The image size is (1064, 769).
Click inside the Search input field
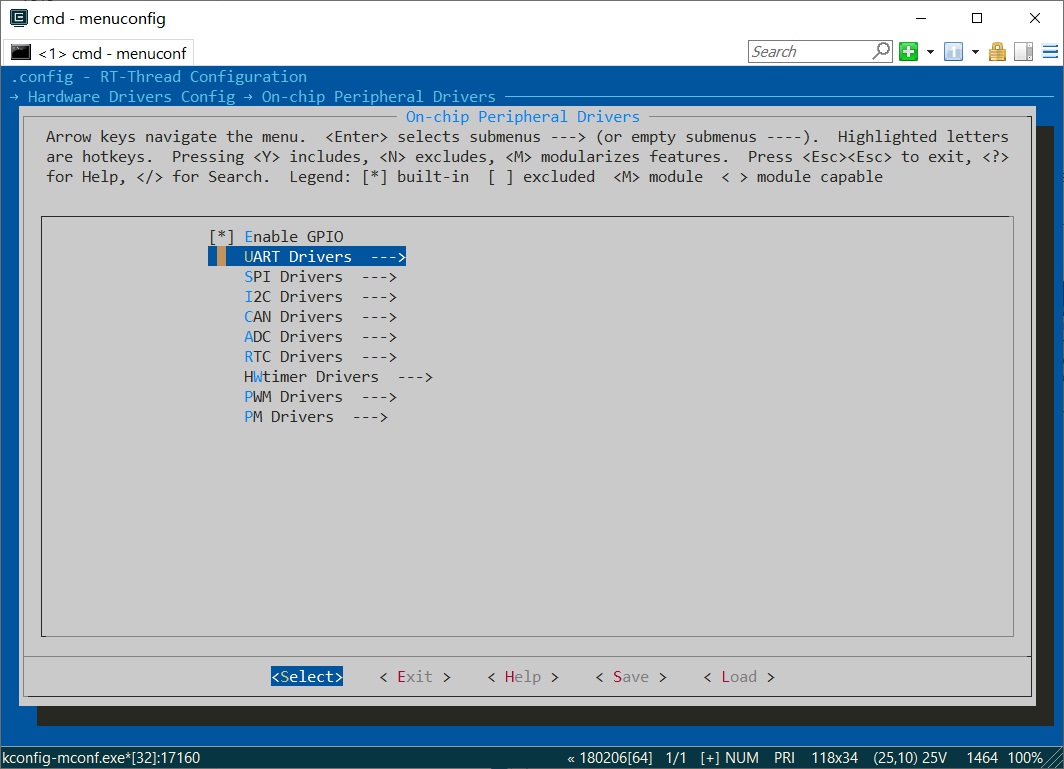[x=810, y=52]
